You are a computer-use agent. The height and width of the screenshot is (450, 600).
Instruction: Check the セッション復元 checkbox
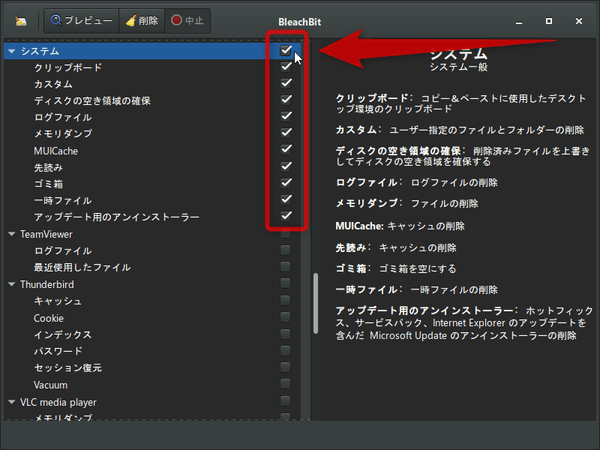click(x=285, y=367)
